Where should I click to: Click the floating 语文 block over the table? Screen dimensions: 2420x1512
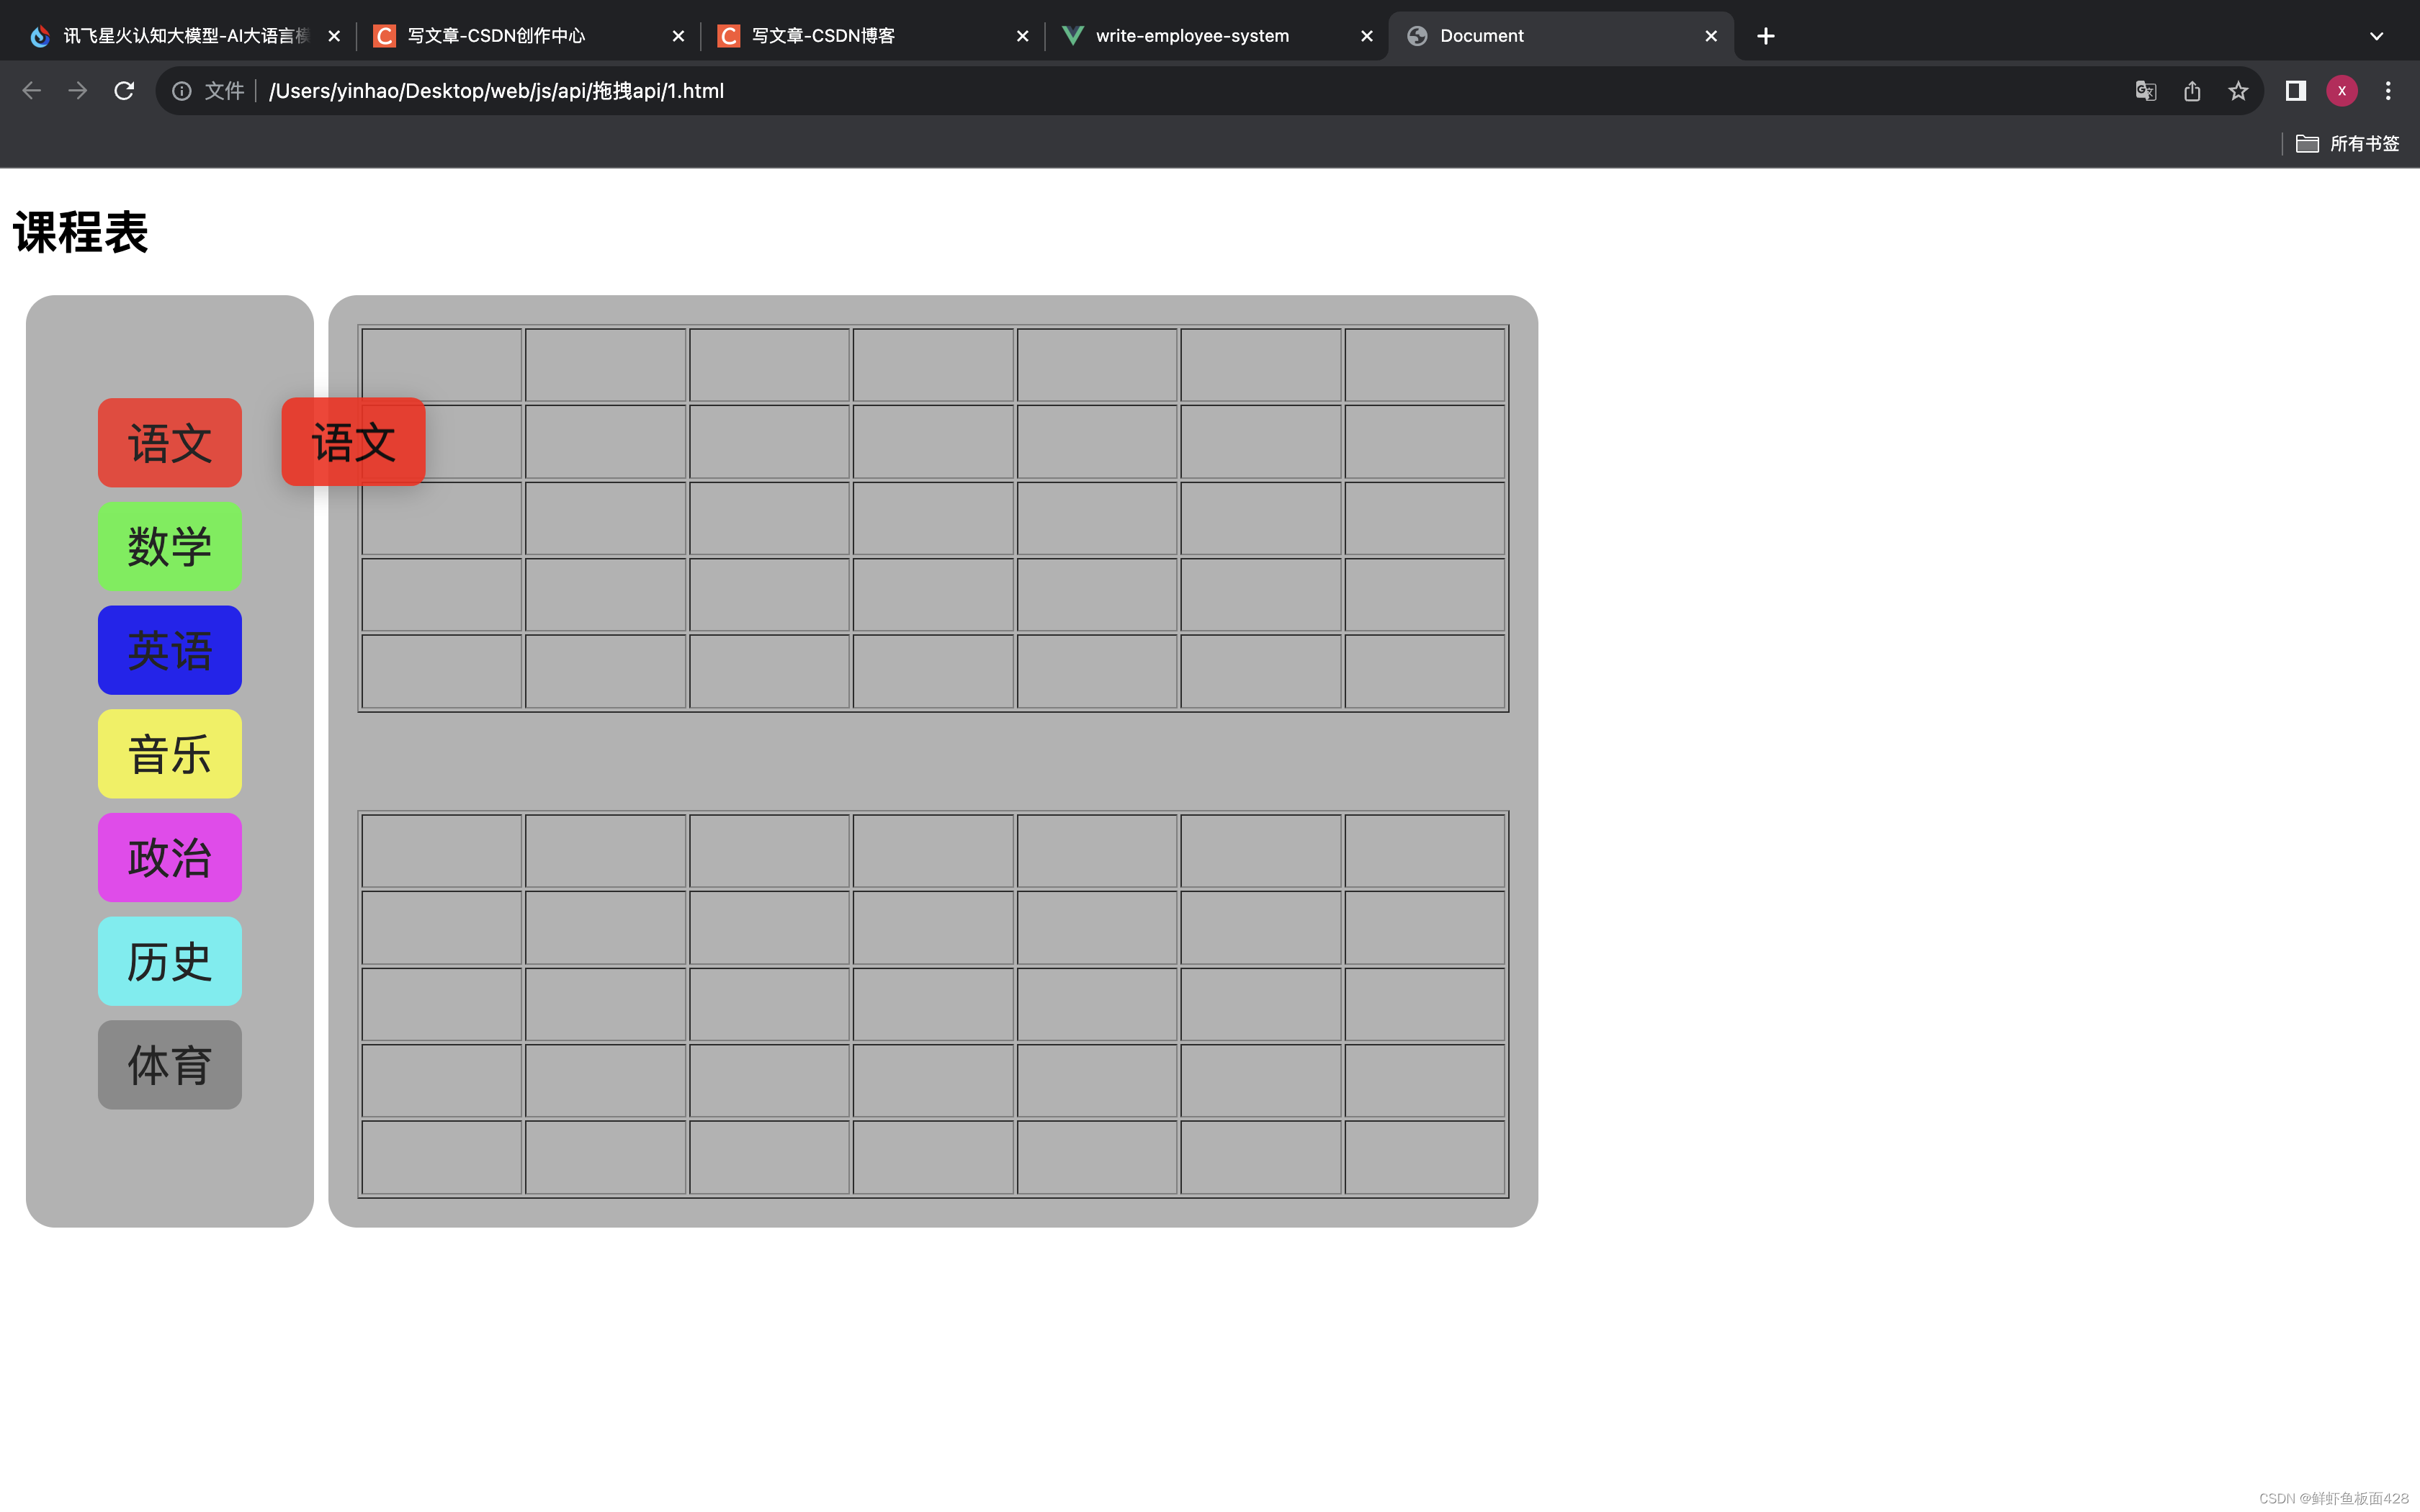click(354, 442)
